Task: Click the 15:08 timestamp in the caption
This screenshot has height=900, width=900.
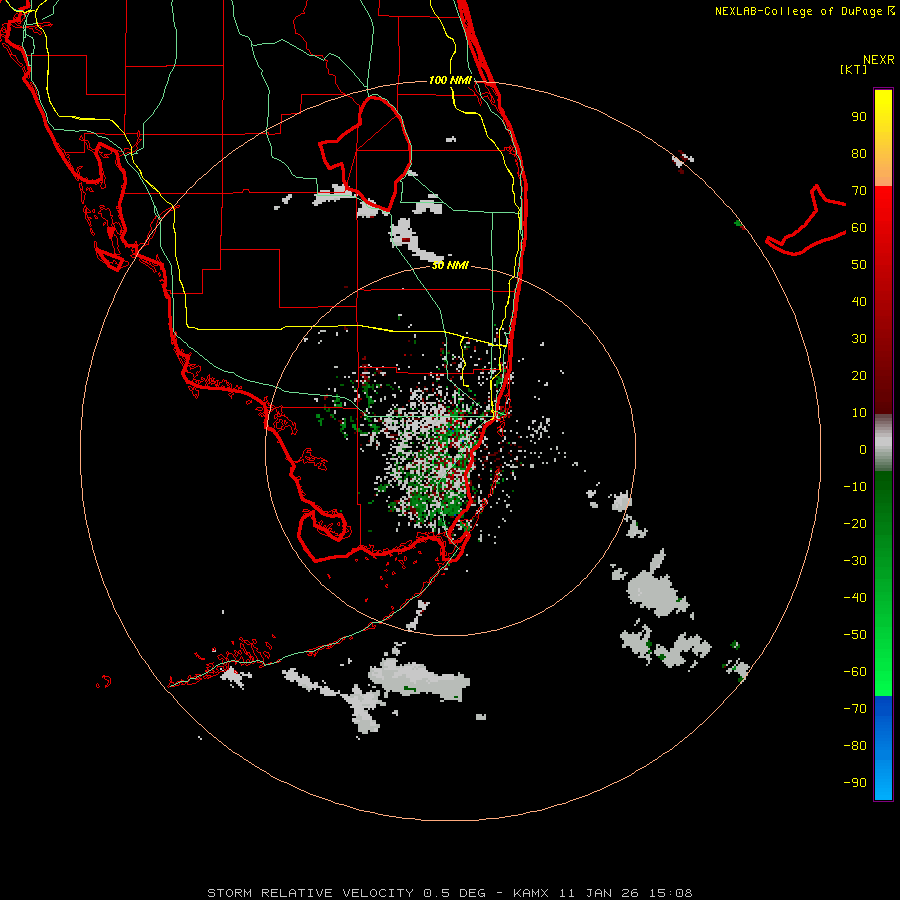Action: (670, 893)
